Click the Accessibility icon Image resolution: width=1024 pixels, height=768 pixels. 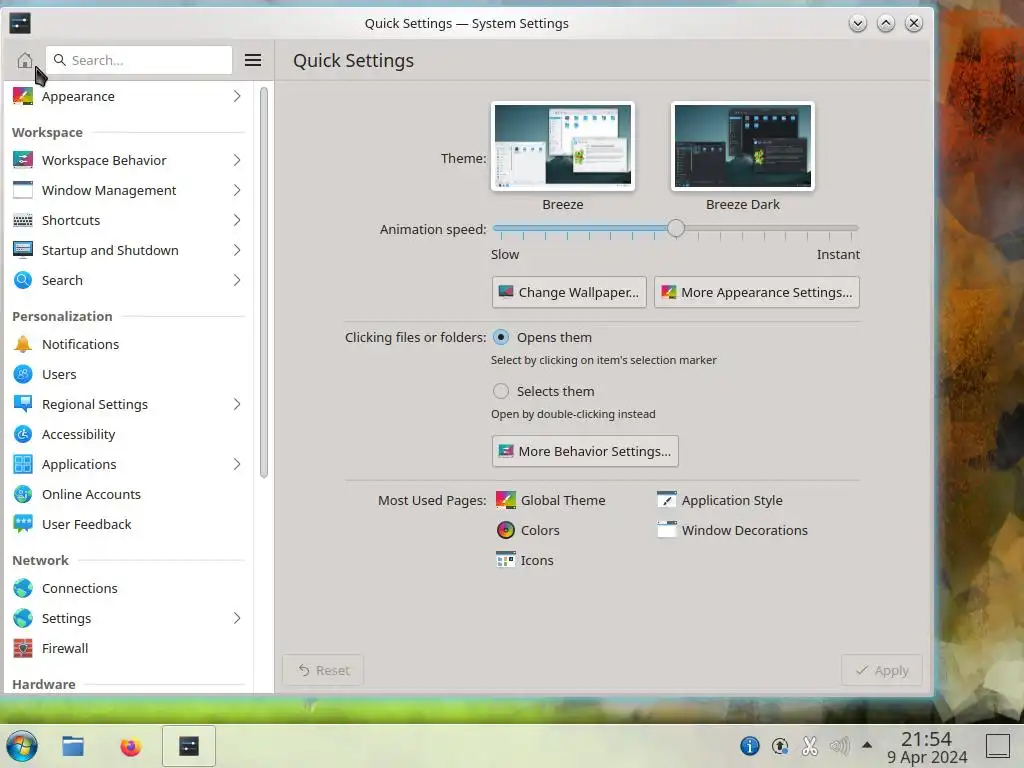click(23, 434)
